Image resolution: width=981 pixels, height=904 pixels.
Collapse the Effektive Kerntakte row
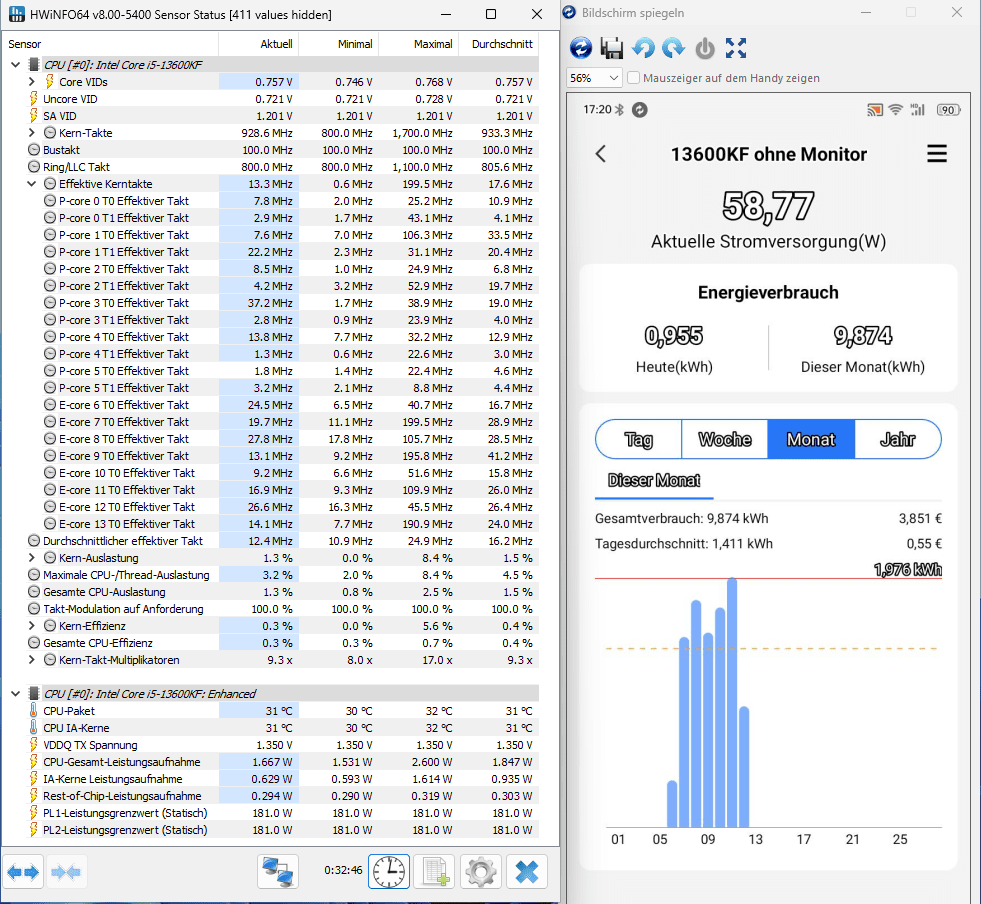tap(32, 184)
